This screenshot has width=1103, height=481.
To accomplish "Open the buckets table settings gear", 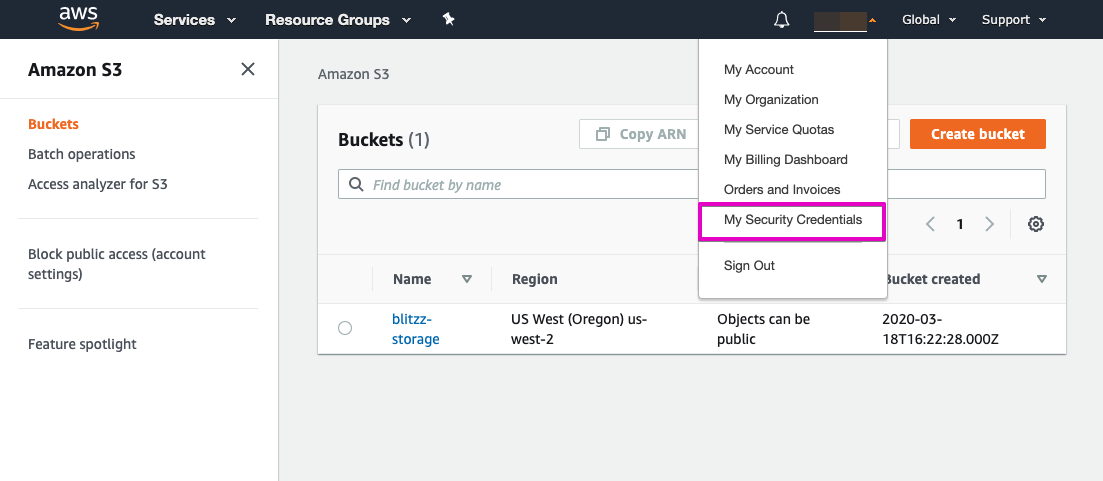I will (1035, 224).
